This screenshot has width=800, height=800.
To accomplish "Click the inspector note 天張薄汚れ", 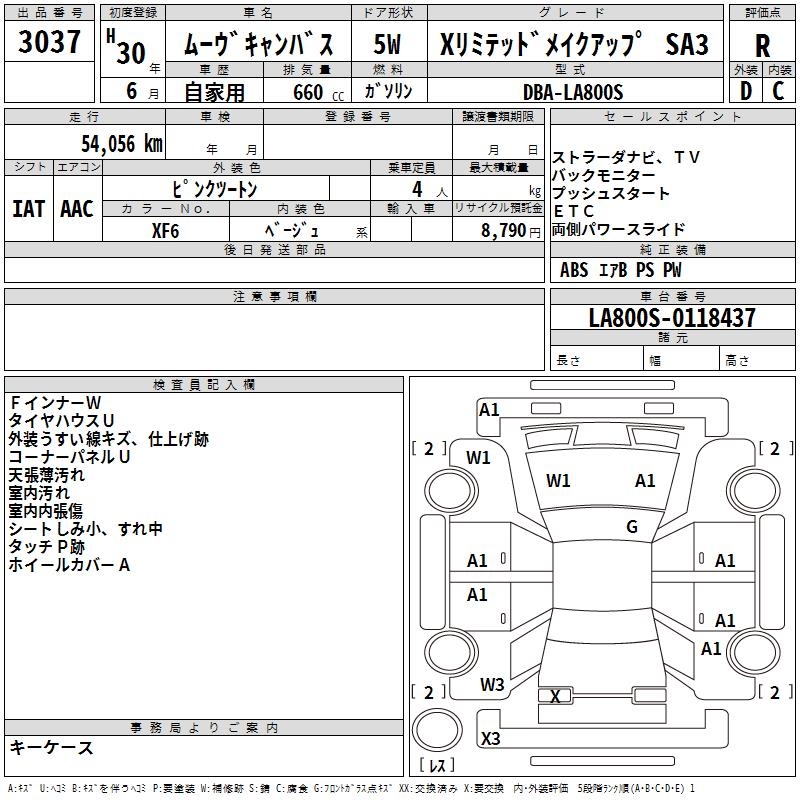I will [x=46, y=475].
